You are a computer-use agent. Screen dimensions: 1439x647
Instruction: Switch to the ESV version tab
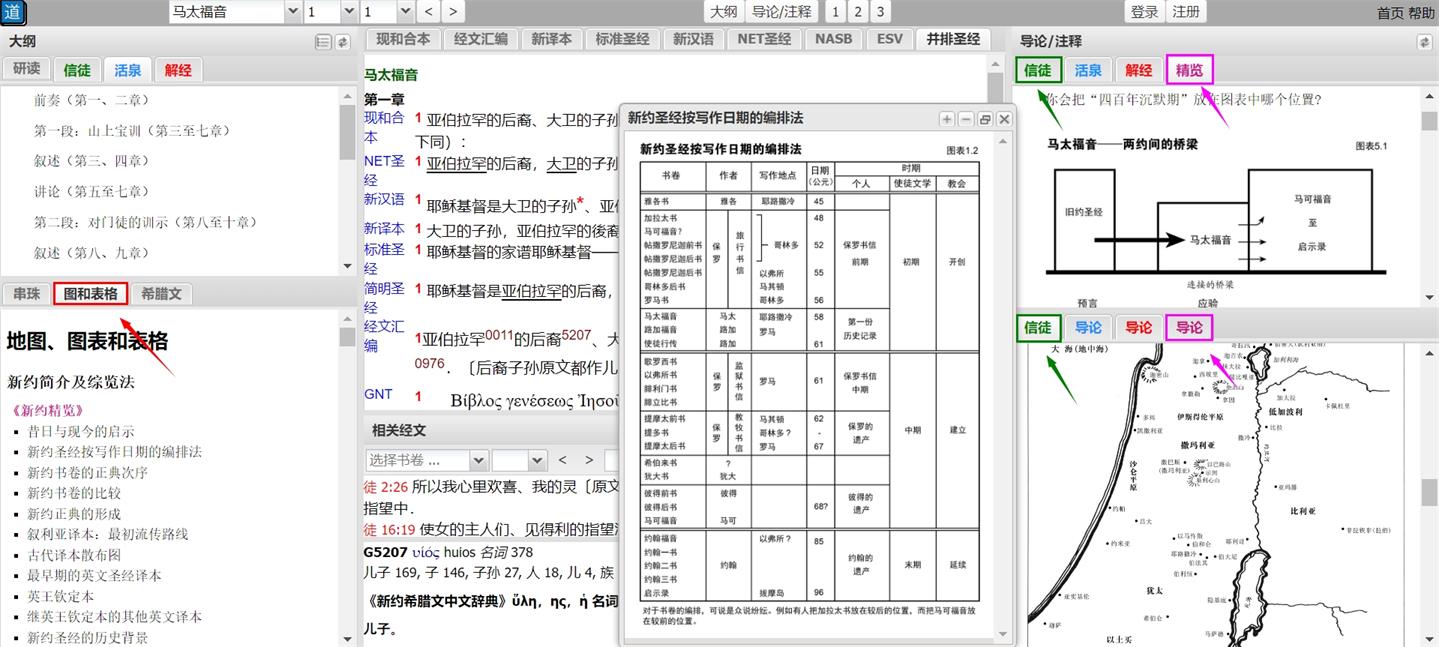(889, 38)
